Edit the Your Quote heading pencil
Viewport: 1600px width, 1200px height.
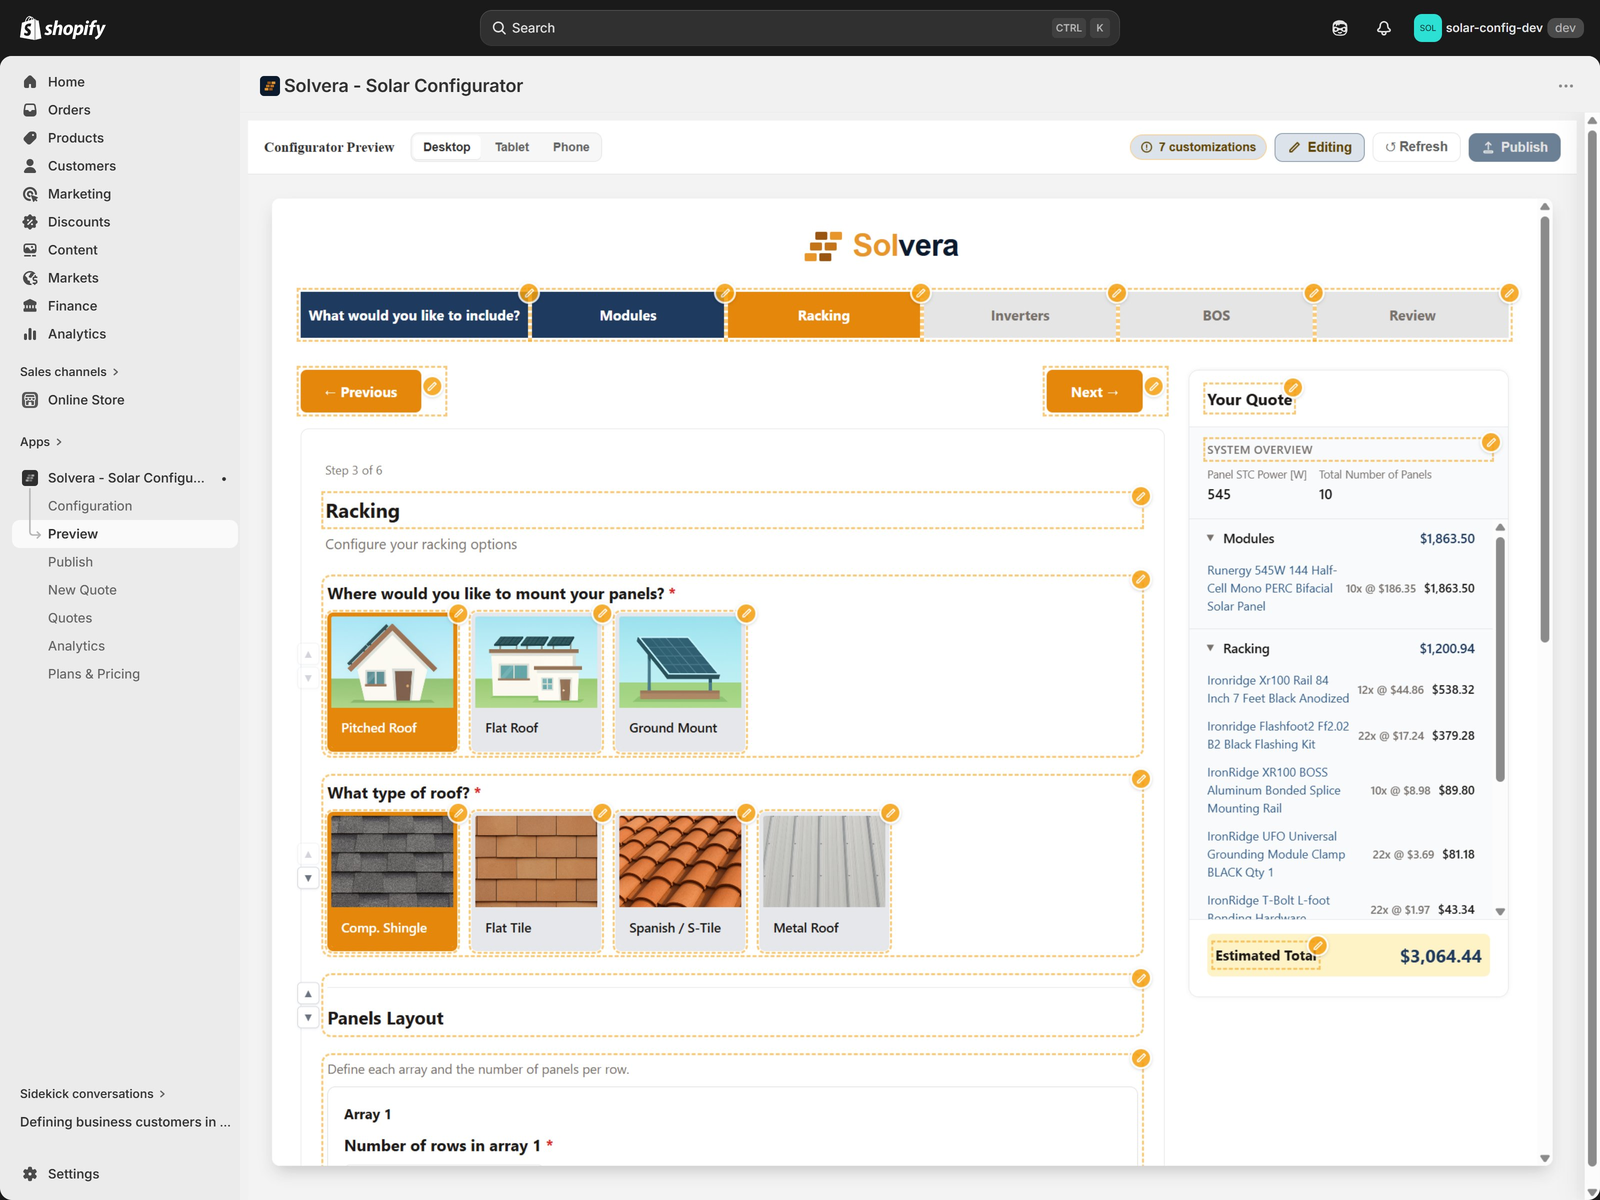[x=1293, y=387]
